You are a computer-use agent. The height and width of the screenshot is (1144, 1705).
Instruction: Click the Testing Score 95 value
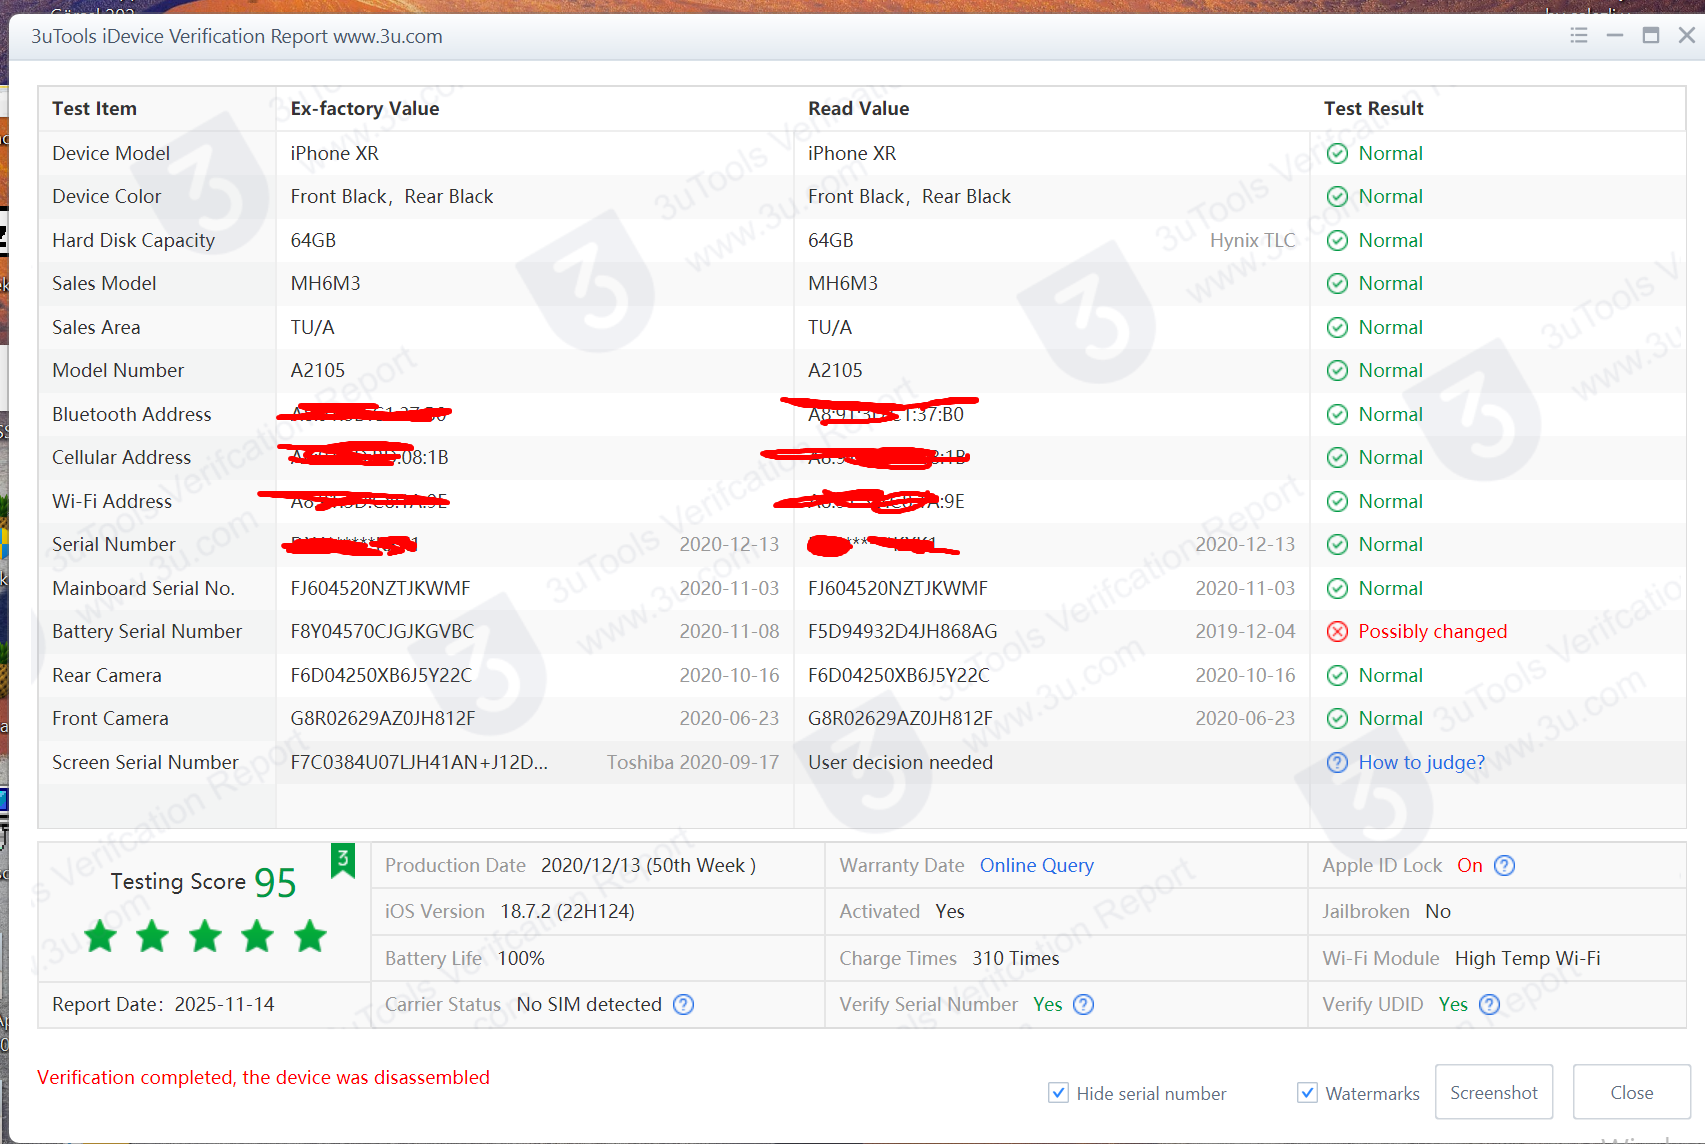click(275, 882)
